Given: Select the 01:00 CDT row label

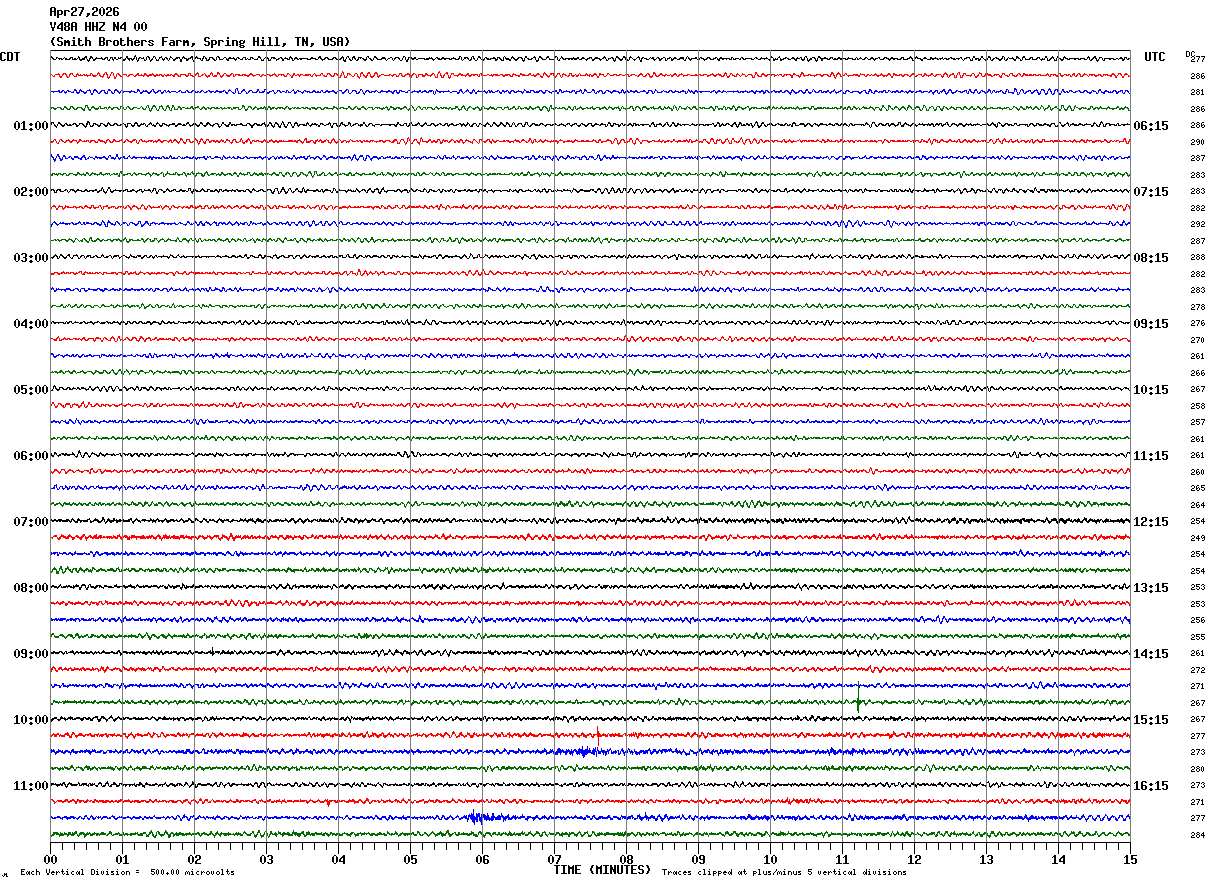Looking at the screenshot, I should click(31, 126).
